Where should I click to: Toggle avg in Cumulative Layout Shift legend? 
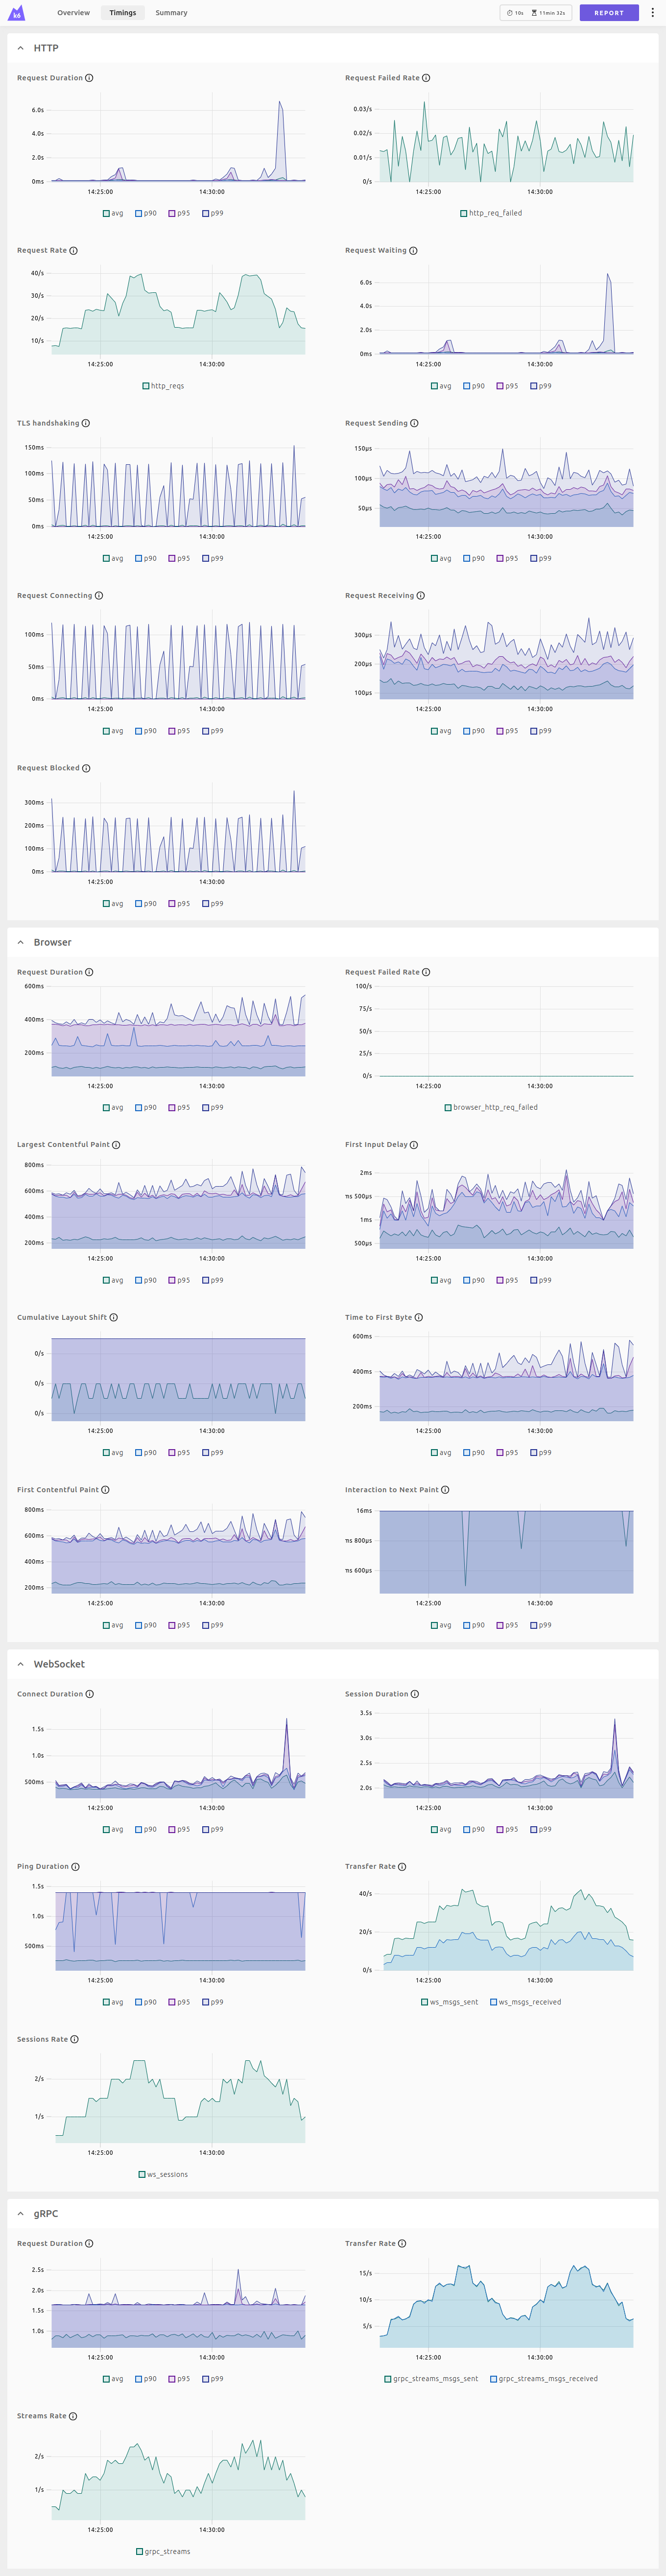(113, 1453)
